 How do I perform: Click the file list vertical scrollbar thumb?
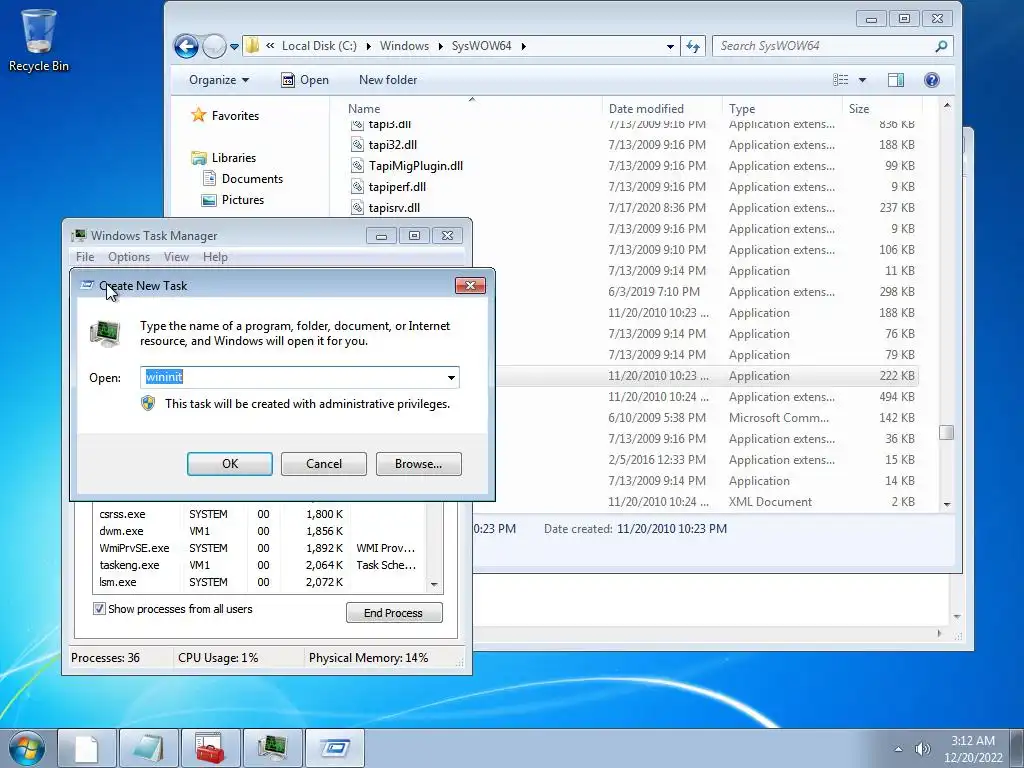click(x=946, y=432)
